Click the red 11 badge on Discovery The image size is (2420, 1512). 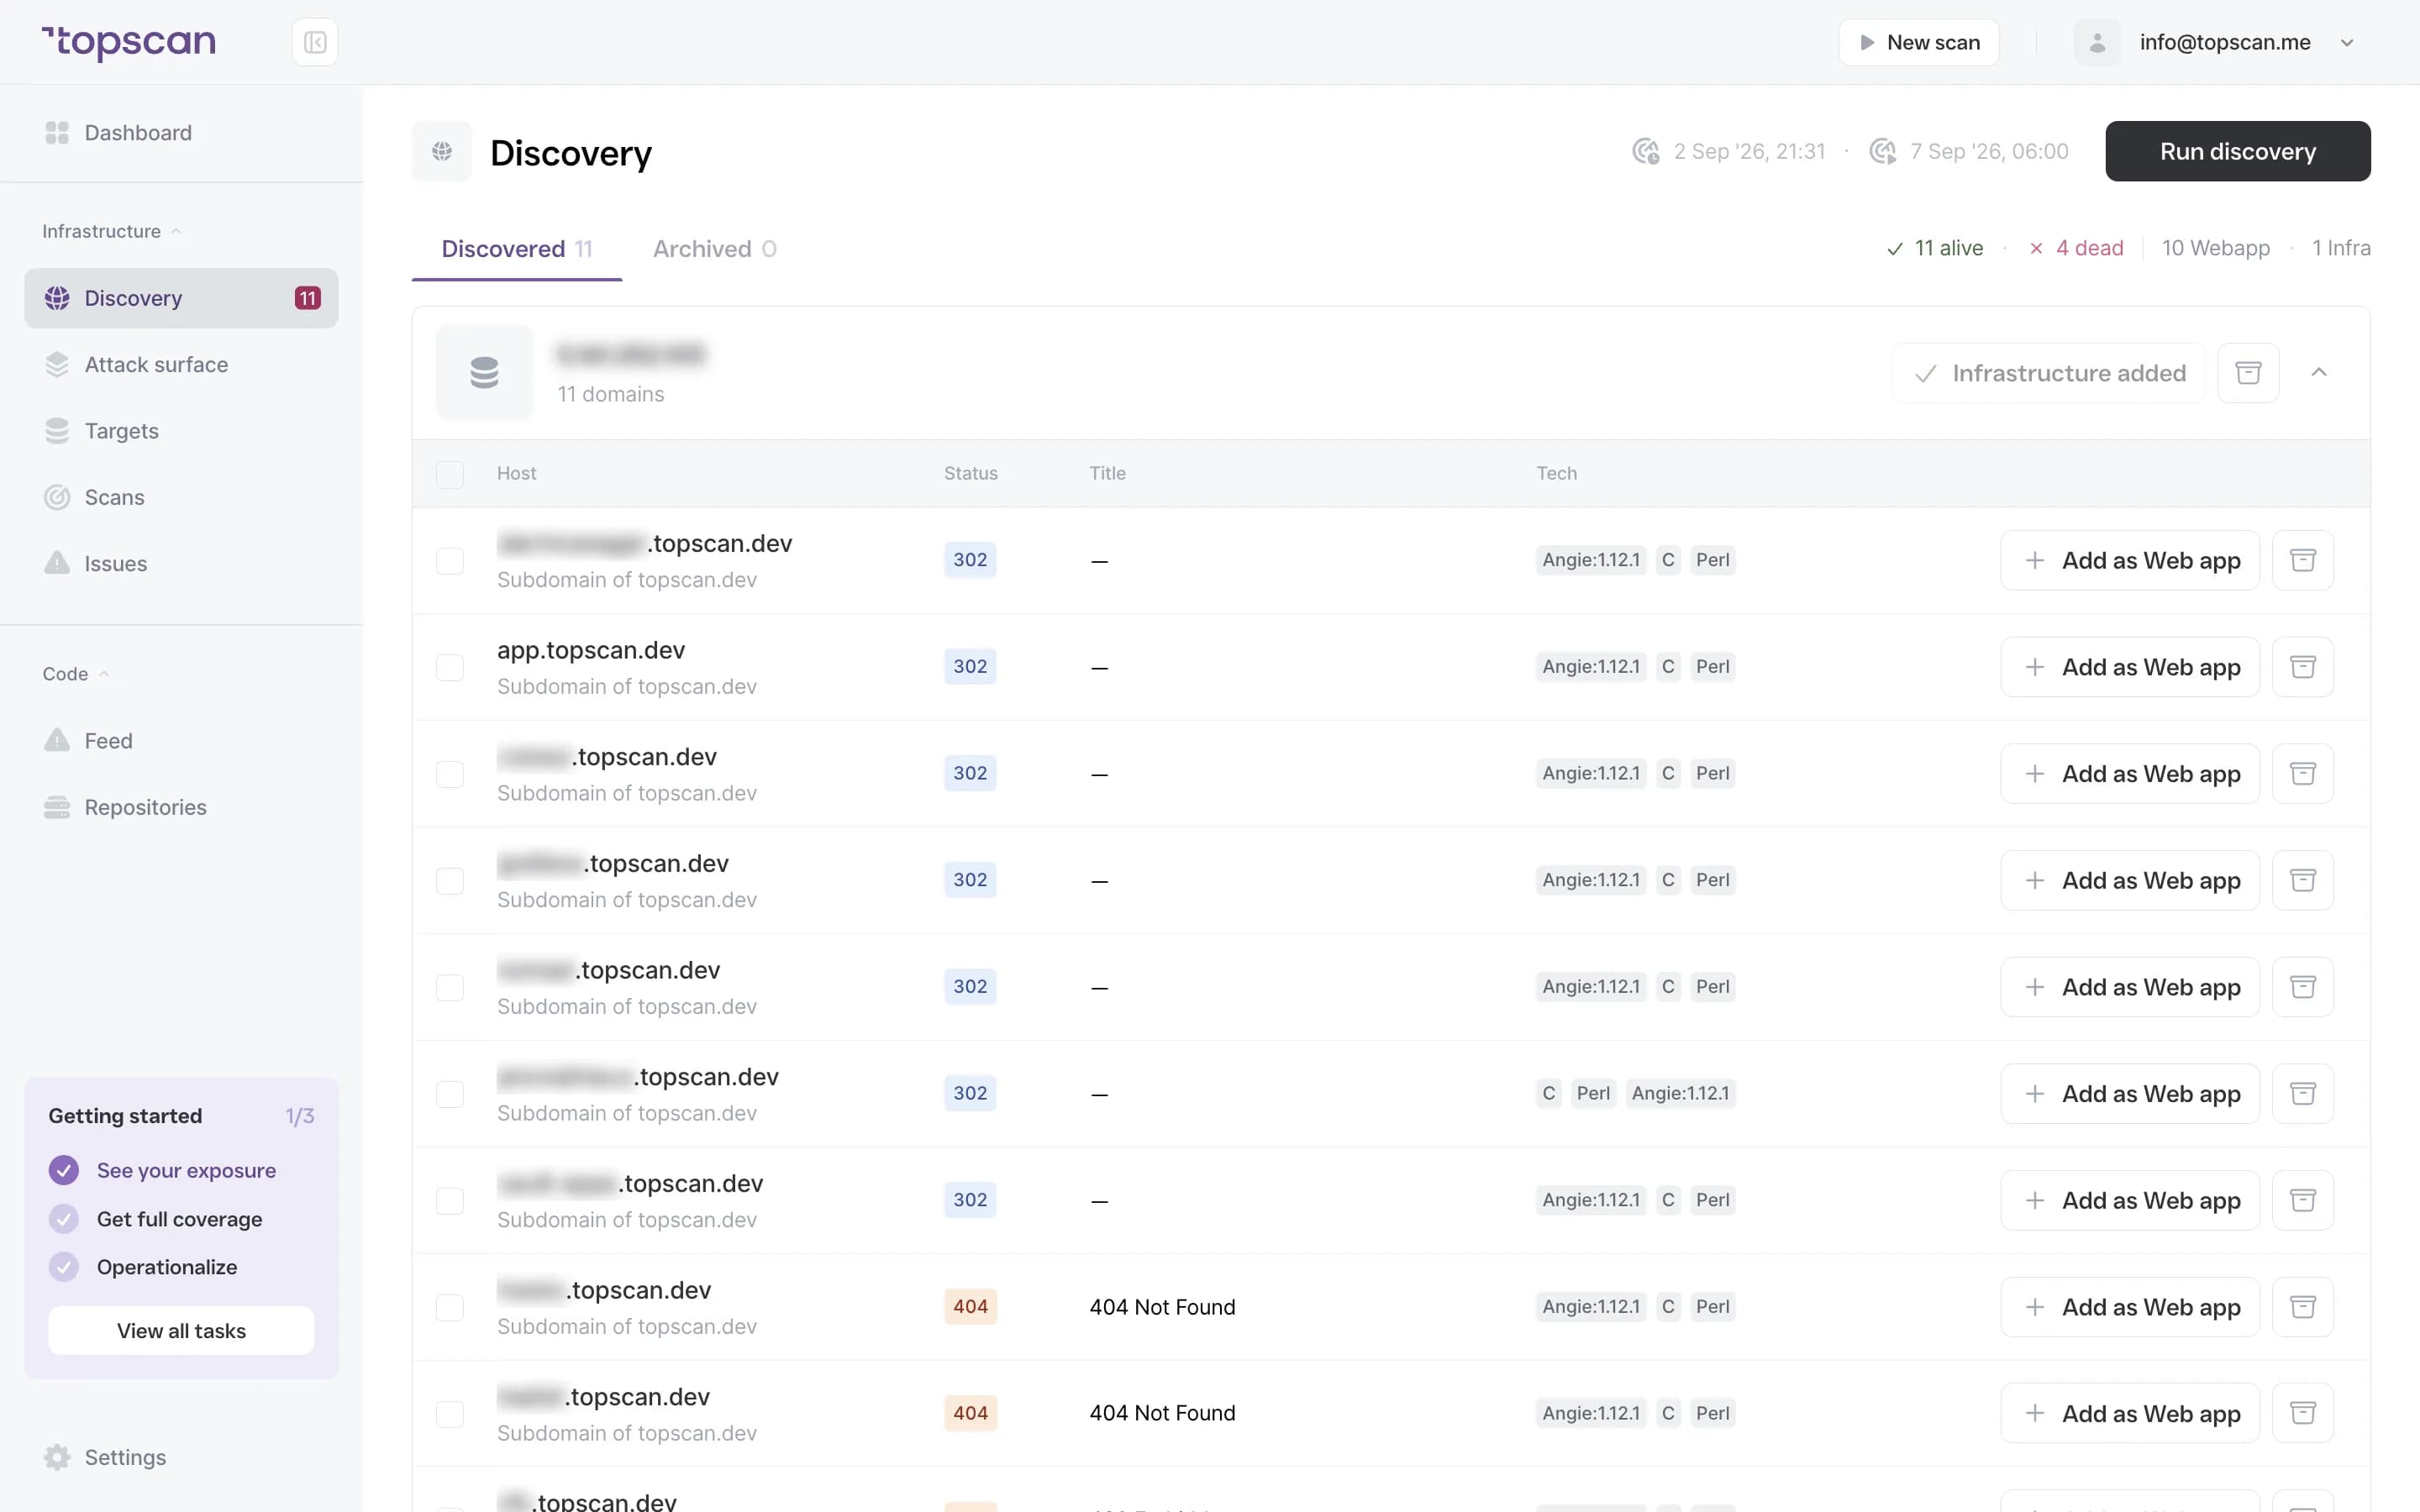point(307,298)
